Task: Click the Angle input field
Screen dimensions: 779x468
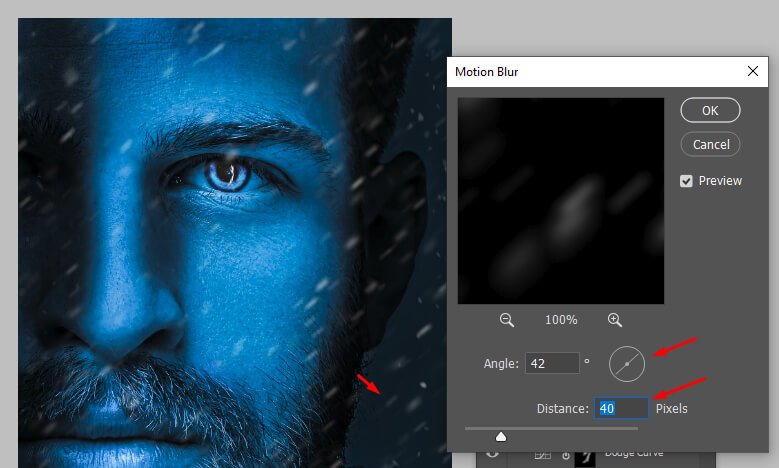Action: coord(552,363)
